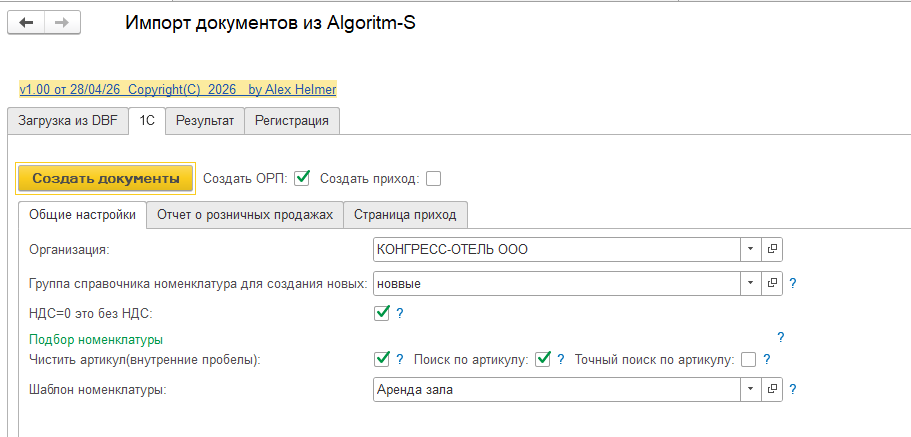The width and height of the screenshot is (911, 437).
Task: Click the forward navigation arrow
Action: click(x=62, y=23)
